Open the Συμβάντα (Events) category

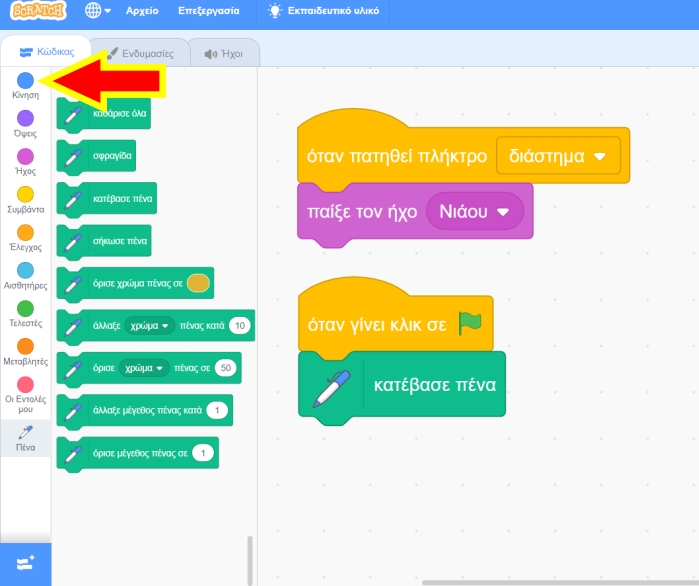[26, 199]
